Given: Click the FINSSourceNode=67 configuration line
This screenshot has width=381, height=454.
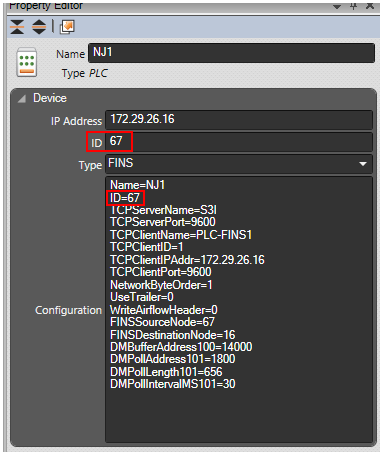Looking at the screenshot, I should pyautogui.click(x=162, y=322).
